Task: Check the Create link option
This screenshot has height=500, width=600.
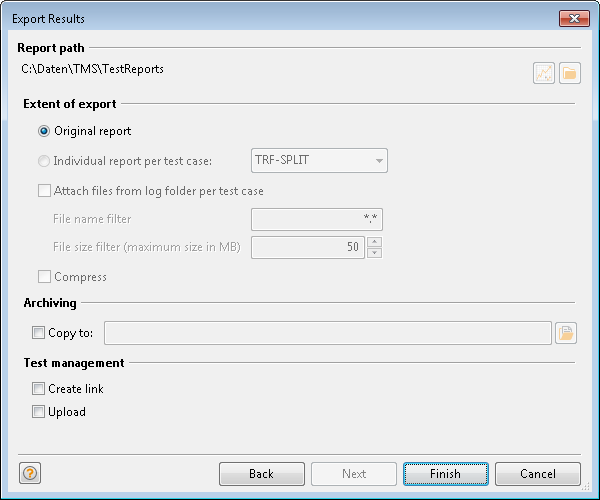Action: point(38,389)
